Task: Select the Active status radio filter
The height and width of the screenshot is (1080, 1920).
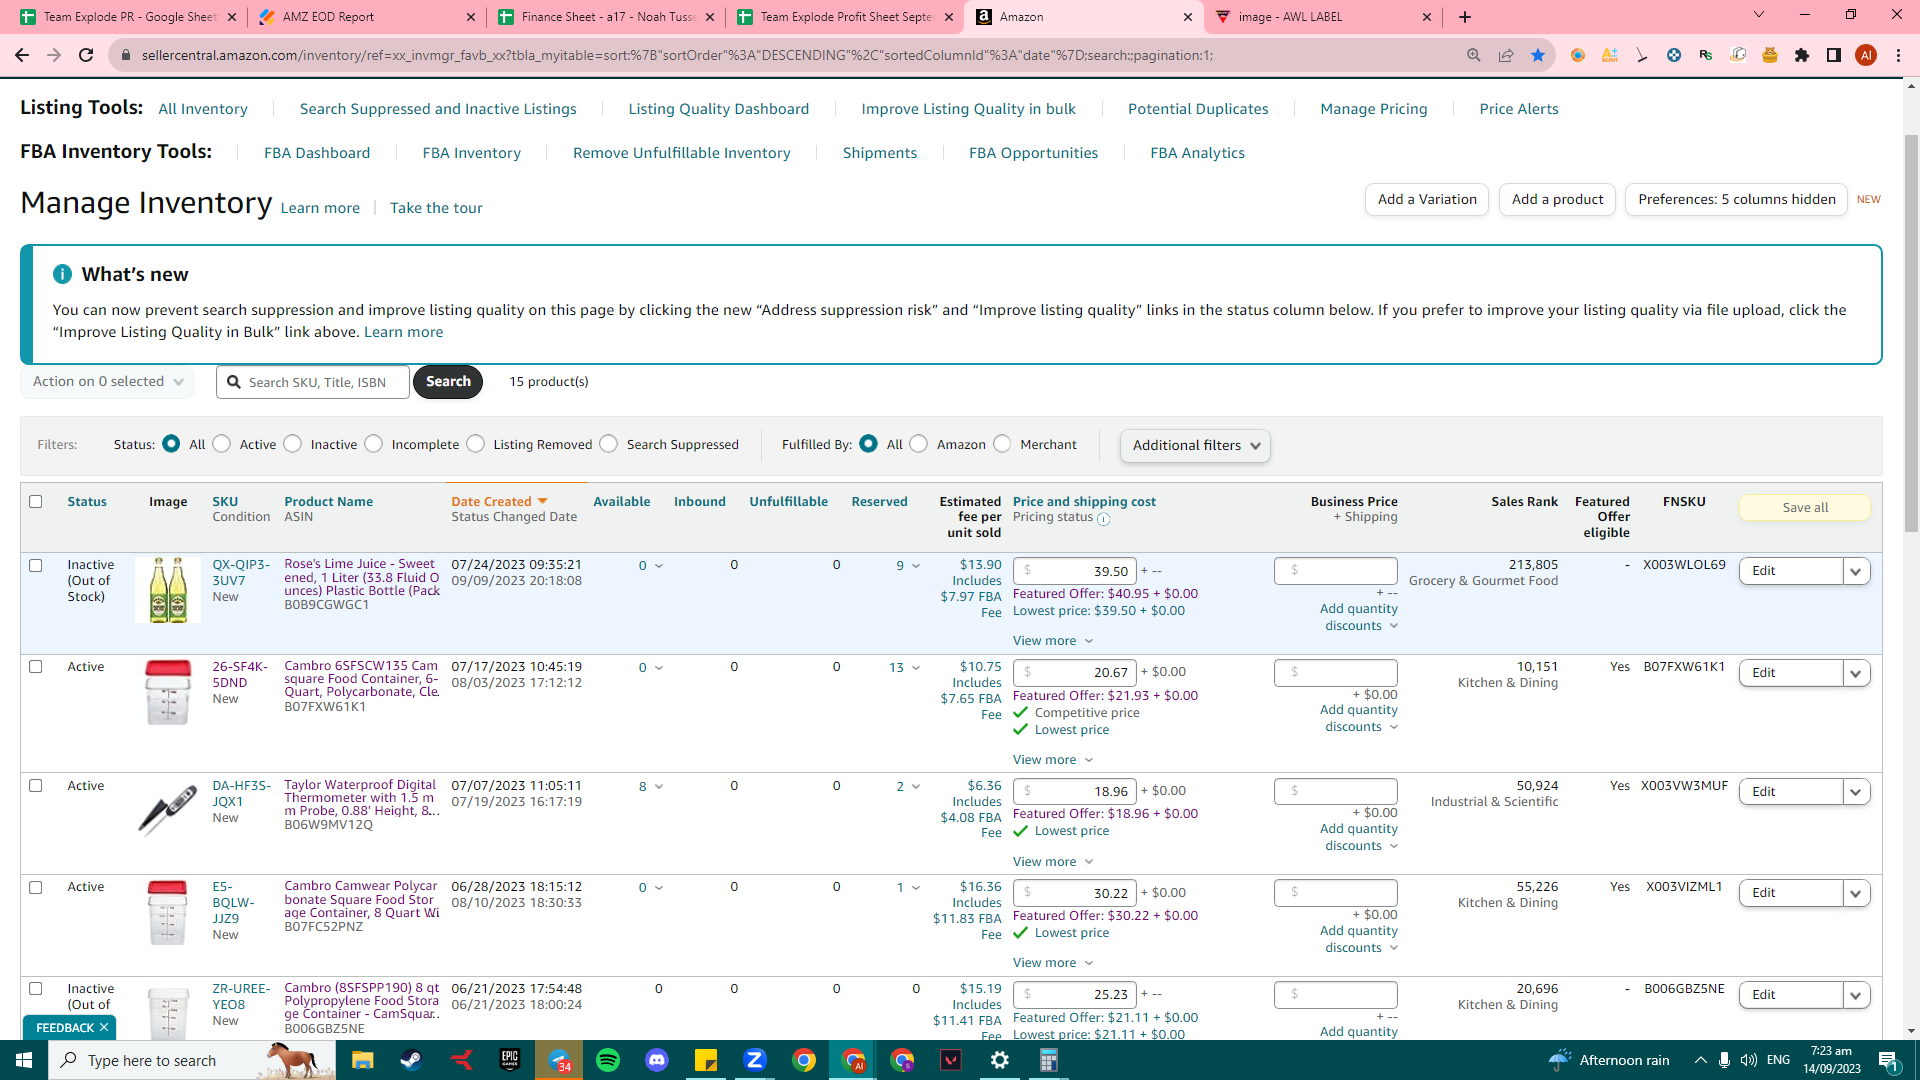Action: 222,444
